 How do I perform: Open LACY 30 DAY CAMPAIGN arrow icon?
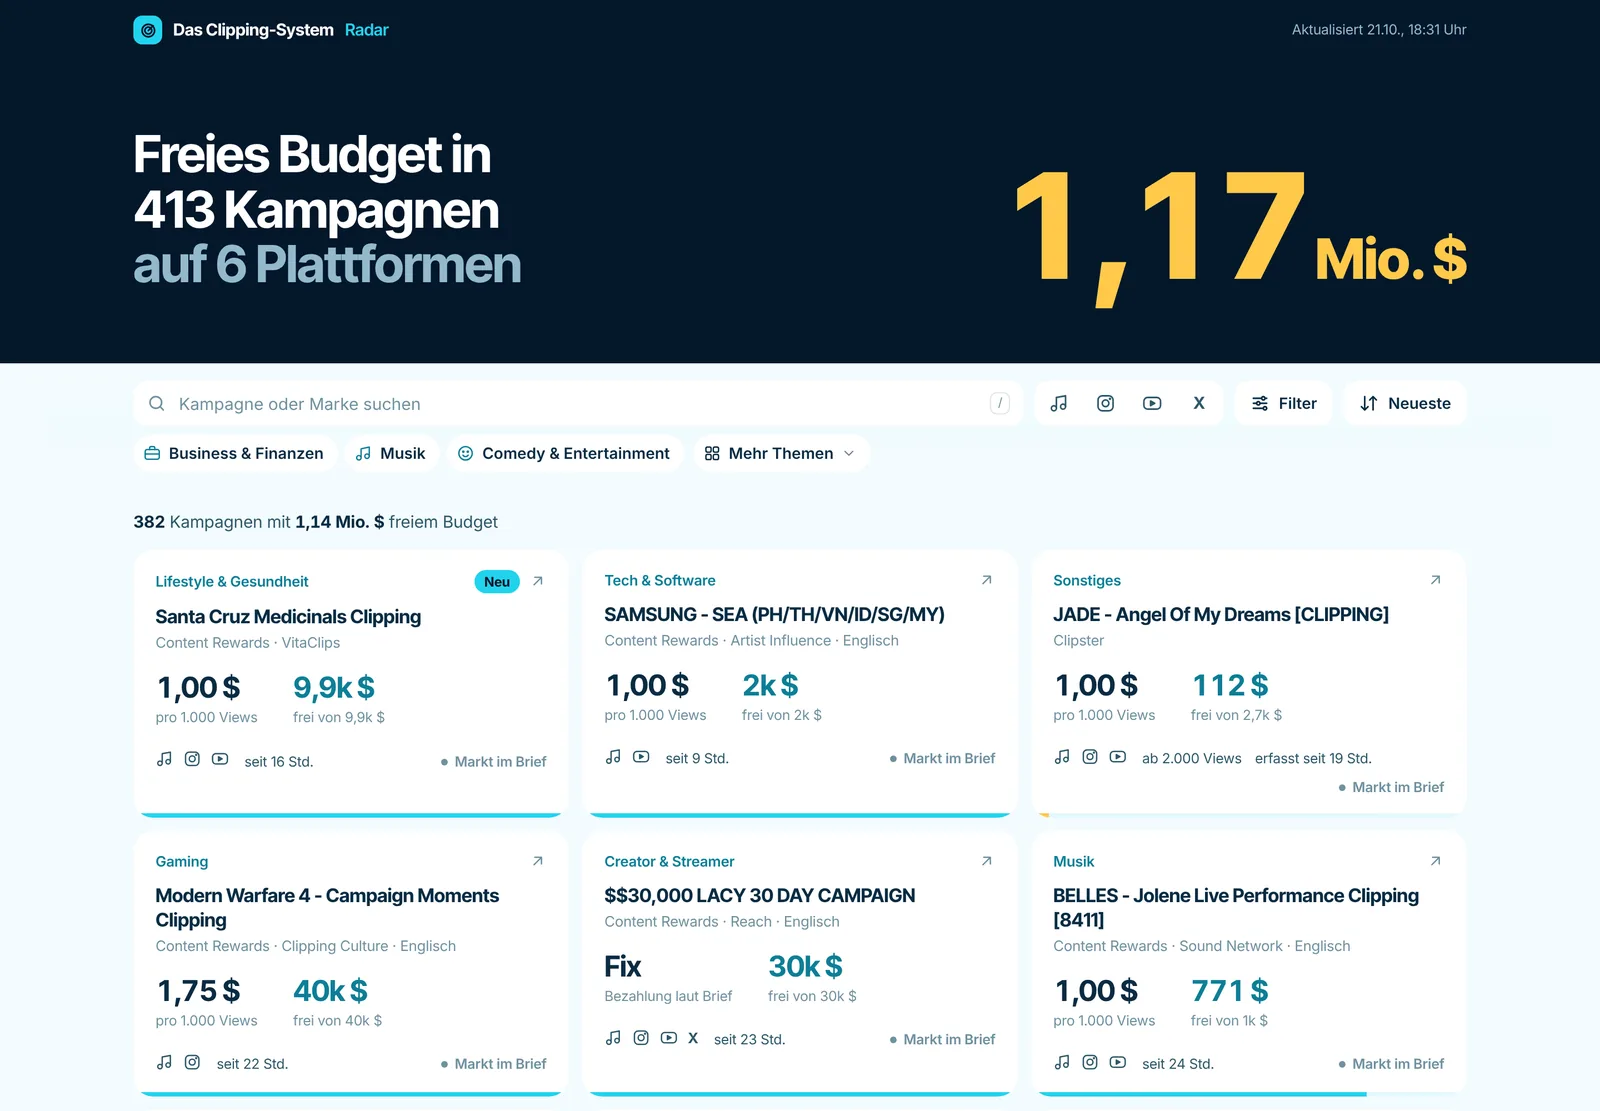pos(987,861)
